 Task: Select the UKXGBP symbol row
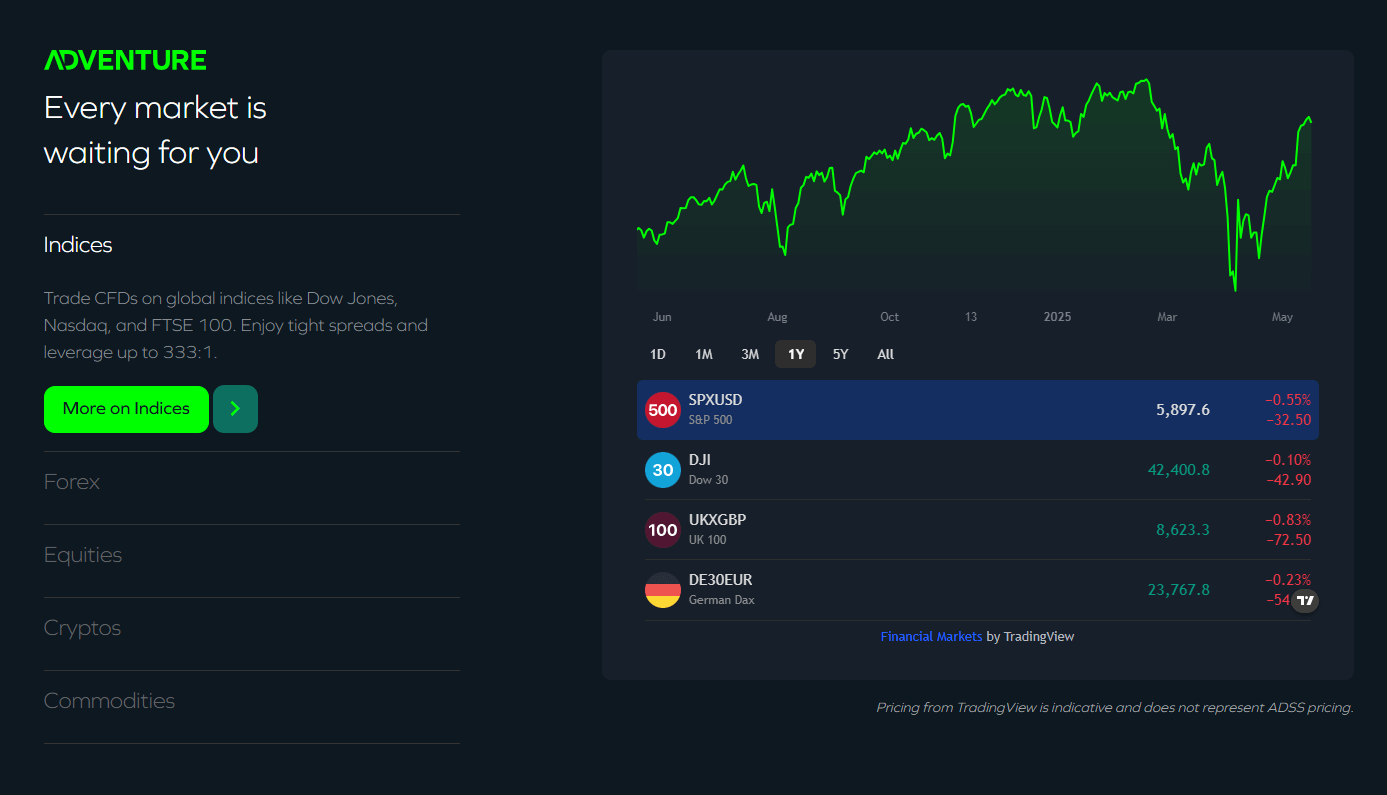(x=978, y=530)
